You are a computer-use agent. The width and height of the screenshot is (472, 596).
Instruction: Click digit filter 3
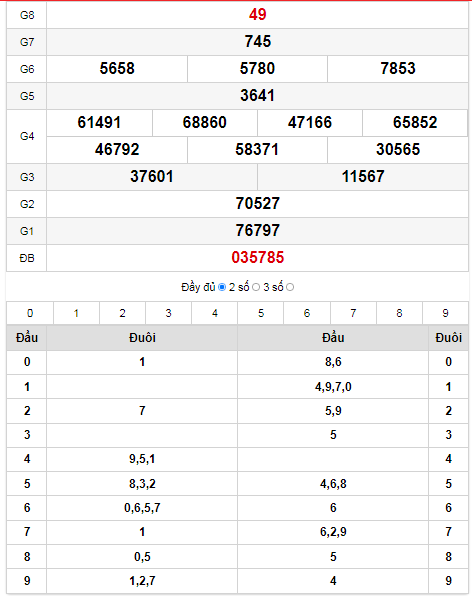[x=168, y=313]
